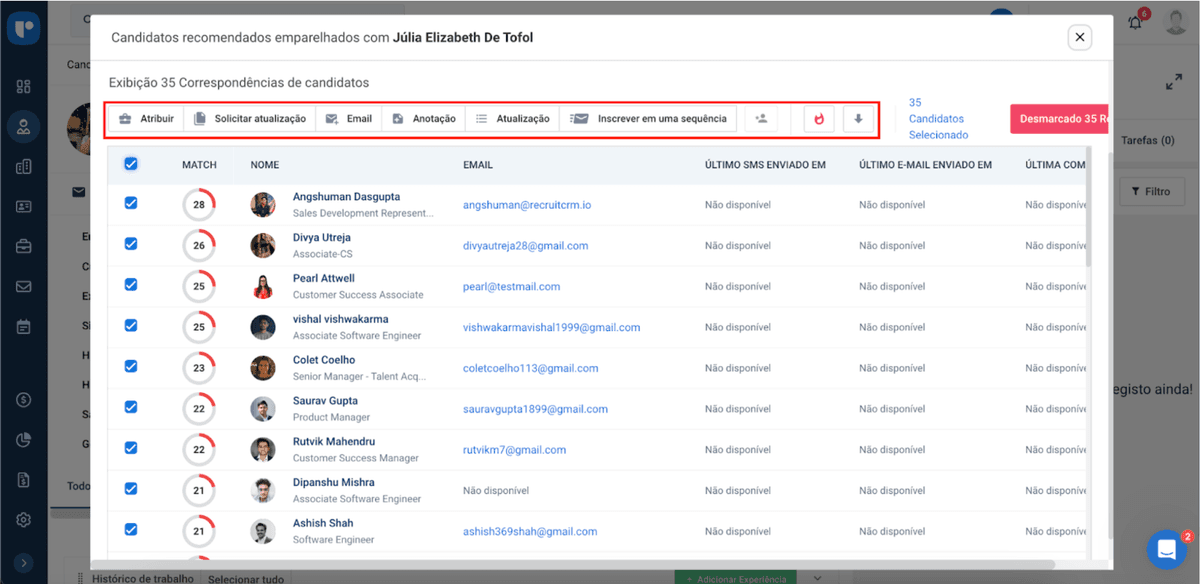
Task: Click the add-user icon in the toolbar
Action: point(761,119)
